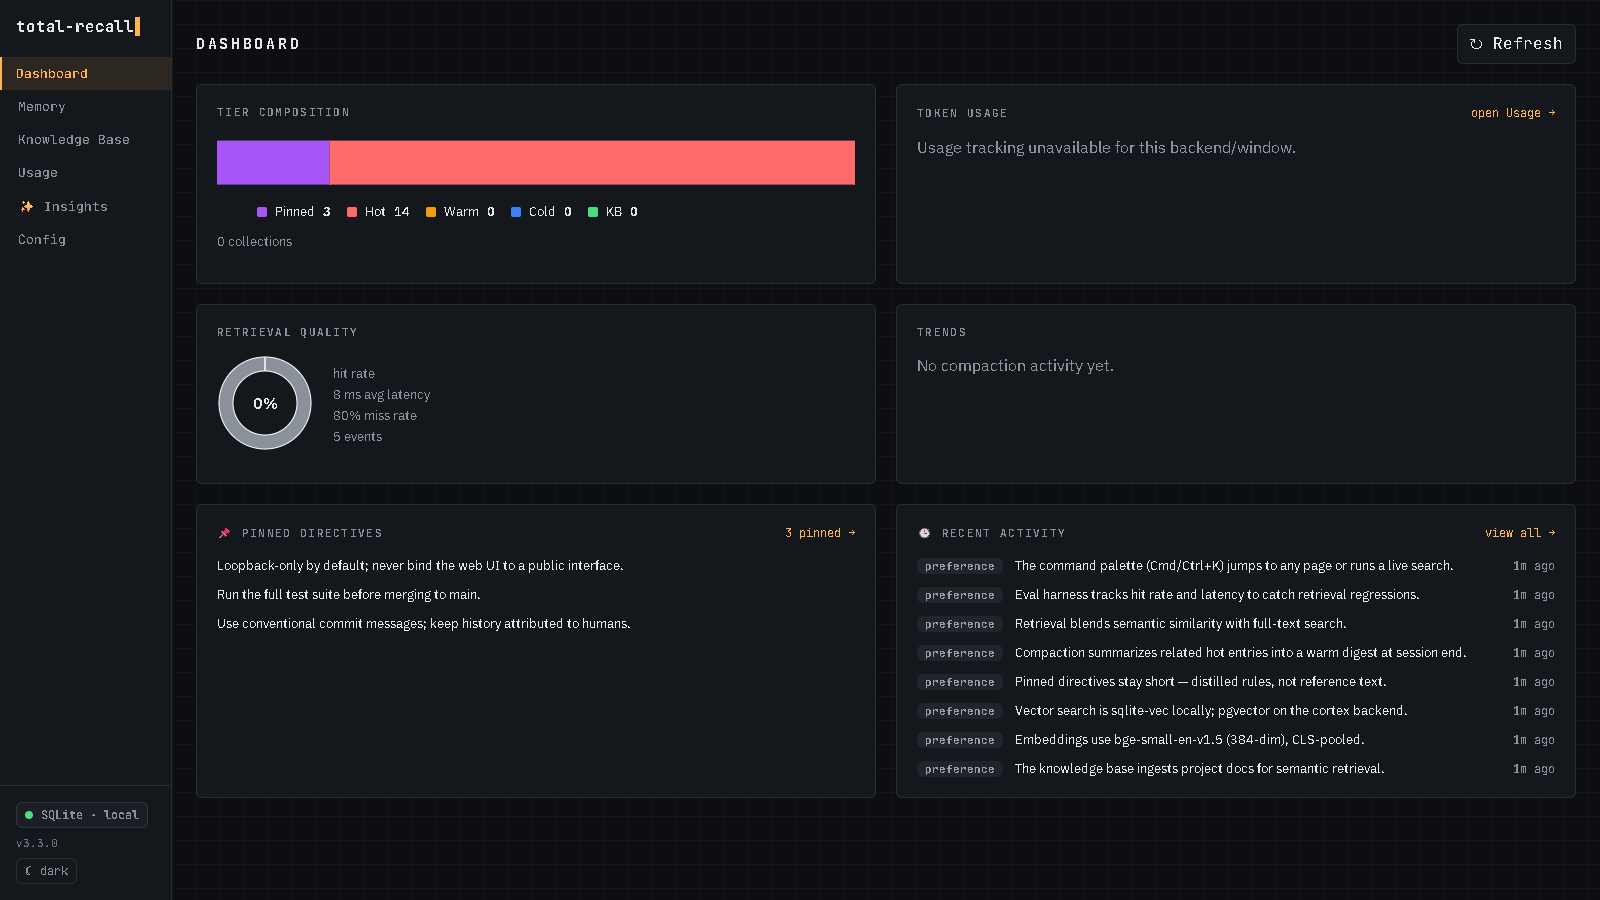1600x900 pixels.
Task: Click the purple Pinned bar segment
Action: [273, 162]
